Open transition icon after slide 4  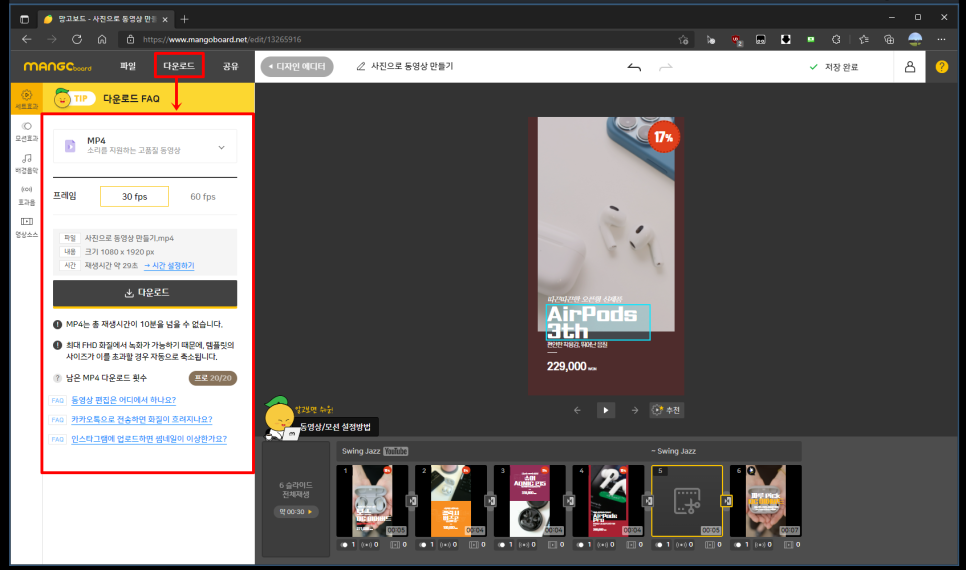click(648, 500)
